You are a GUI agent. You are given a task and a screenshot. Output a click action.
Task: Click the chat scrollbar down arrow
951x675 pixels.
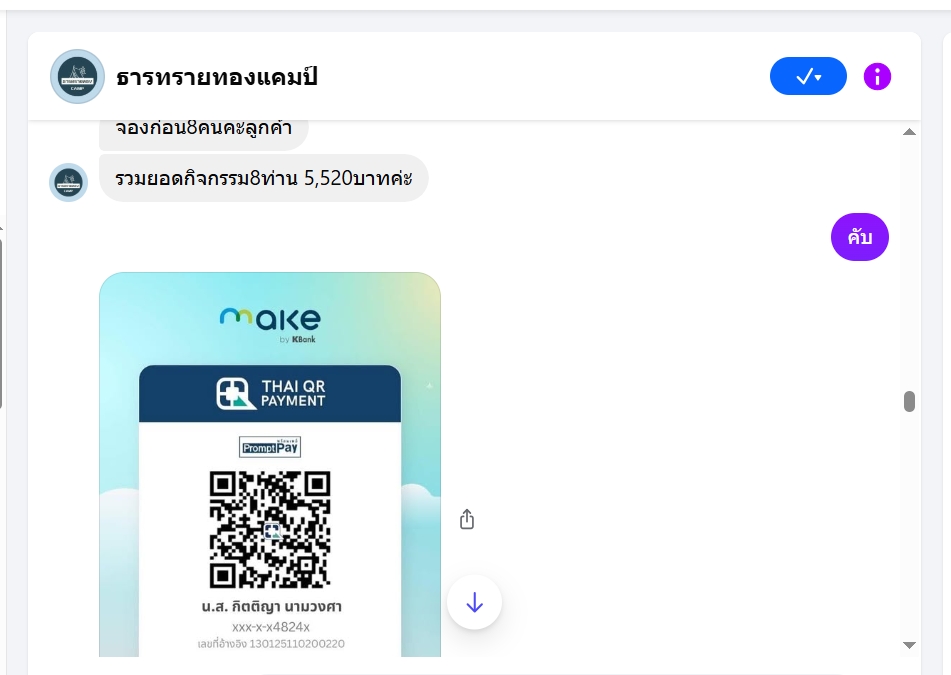(909, 645)
